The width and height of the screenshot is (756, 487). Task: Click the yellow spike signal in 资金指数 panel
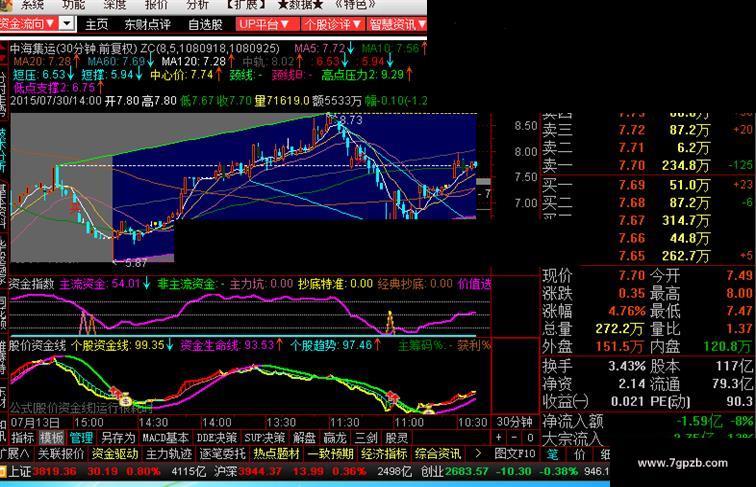[390, 323]
